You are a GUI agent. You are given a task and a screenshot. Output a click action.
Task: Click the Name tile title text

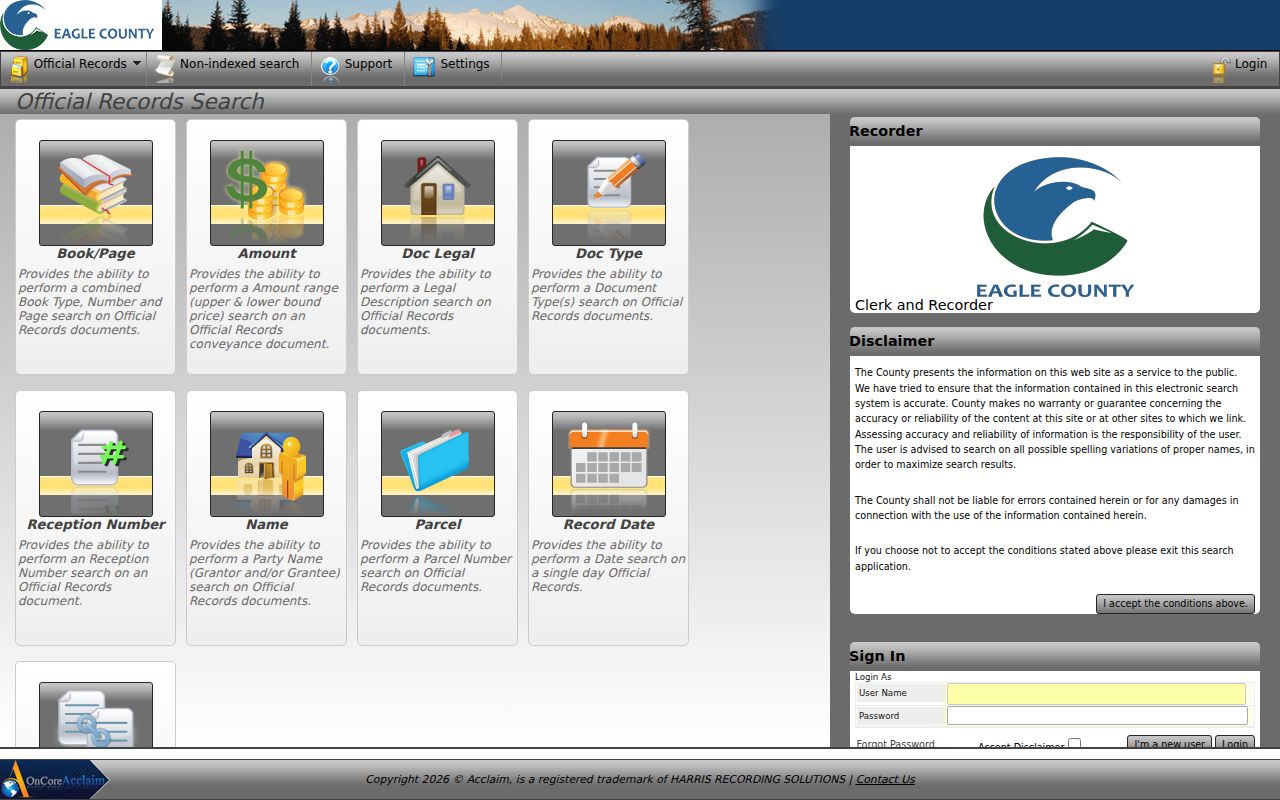coord(267,525)
